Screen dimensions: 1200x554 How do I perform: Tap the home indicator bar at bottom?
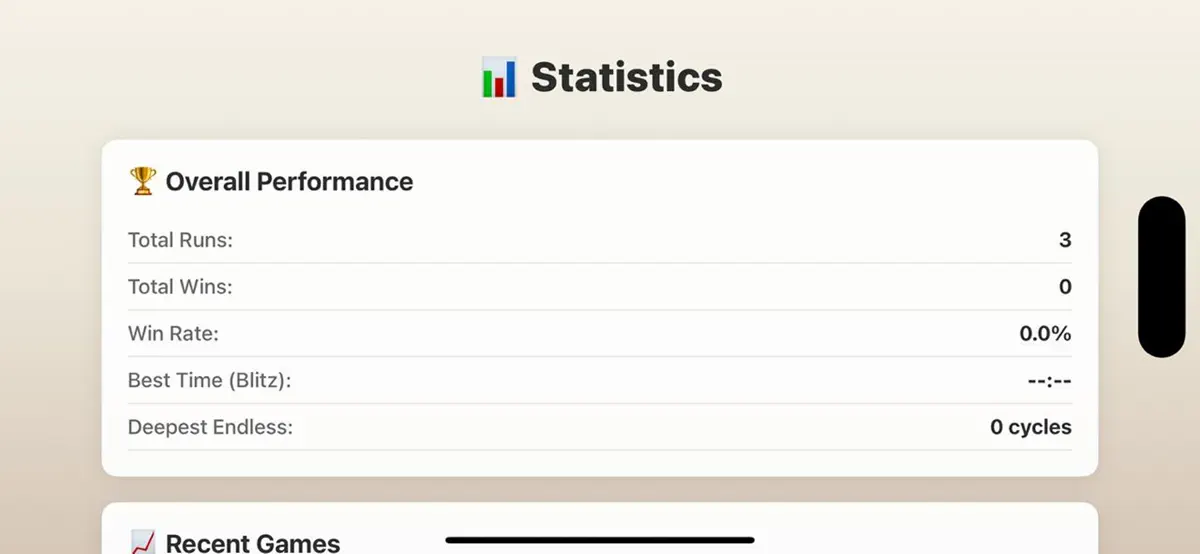[x=600, y=540]
